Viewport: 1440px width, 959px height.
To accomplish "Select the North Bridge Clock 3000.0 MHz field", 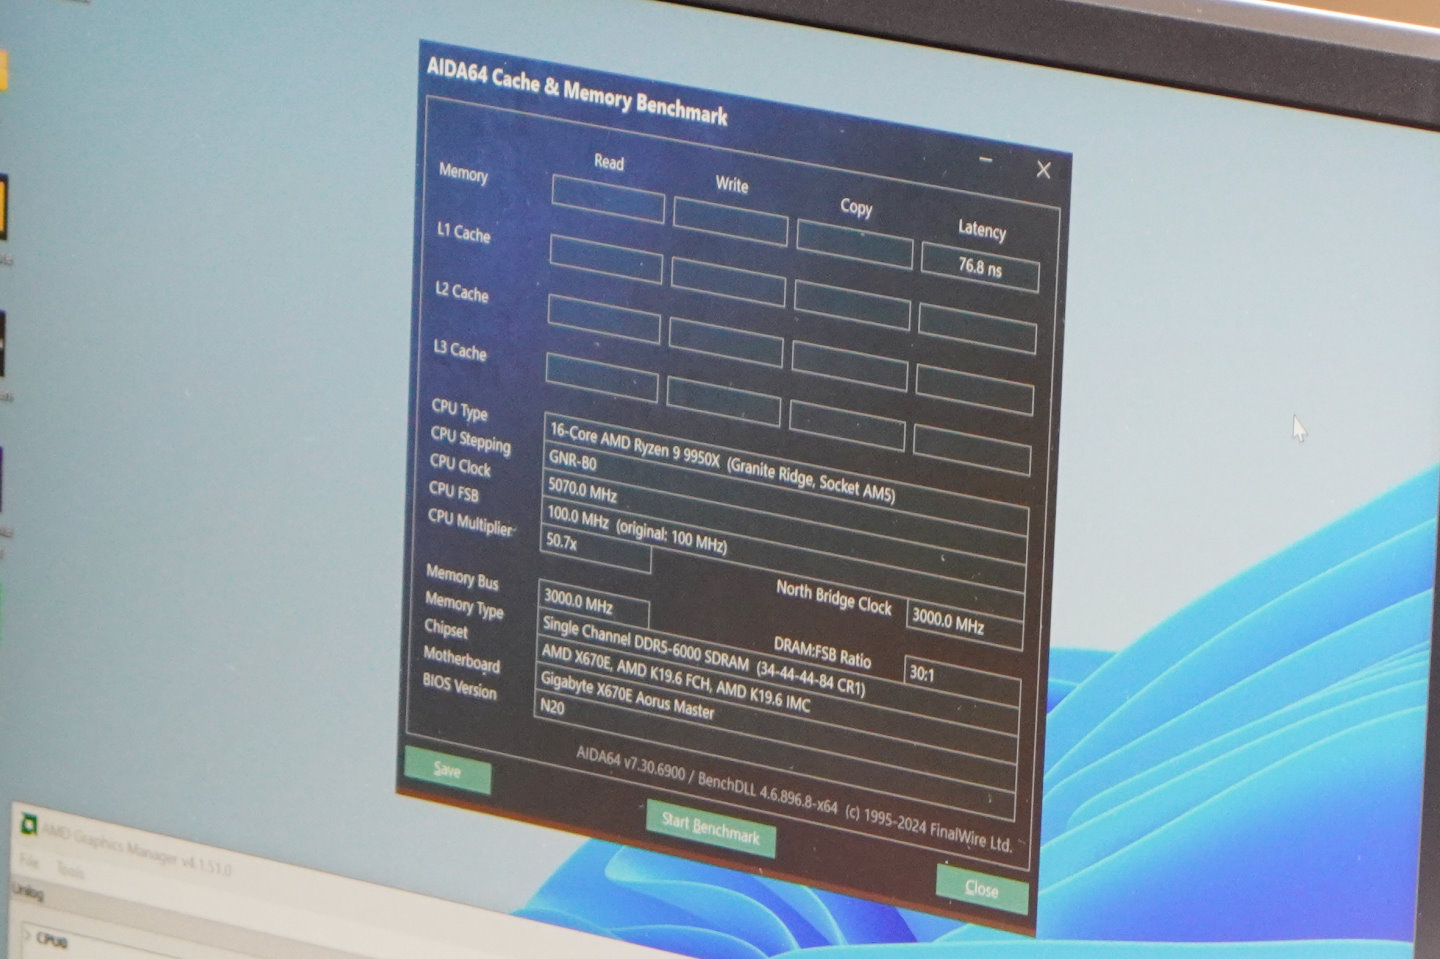I will pyautogui.click(x=965, y=625).
